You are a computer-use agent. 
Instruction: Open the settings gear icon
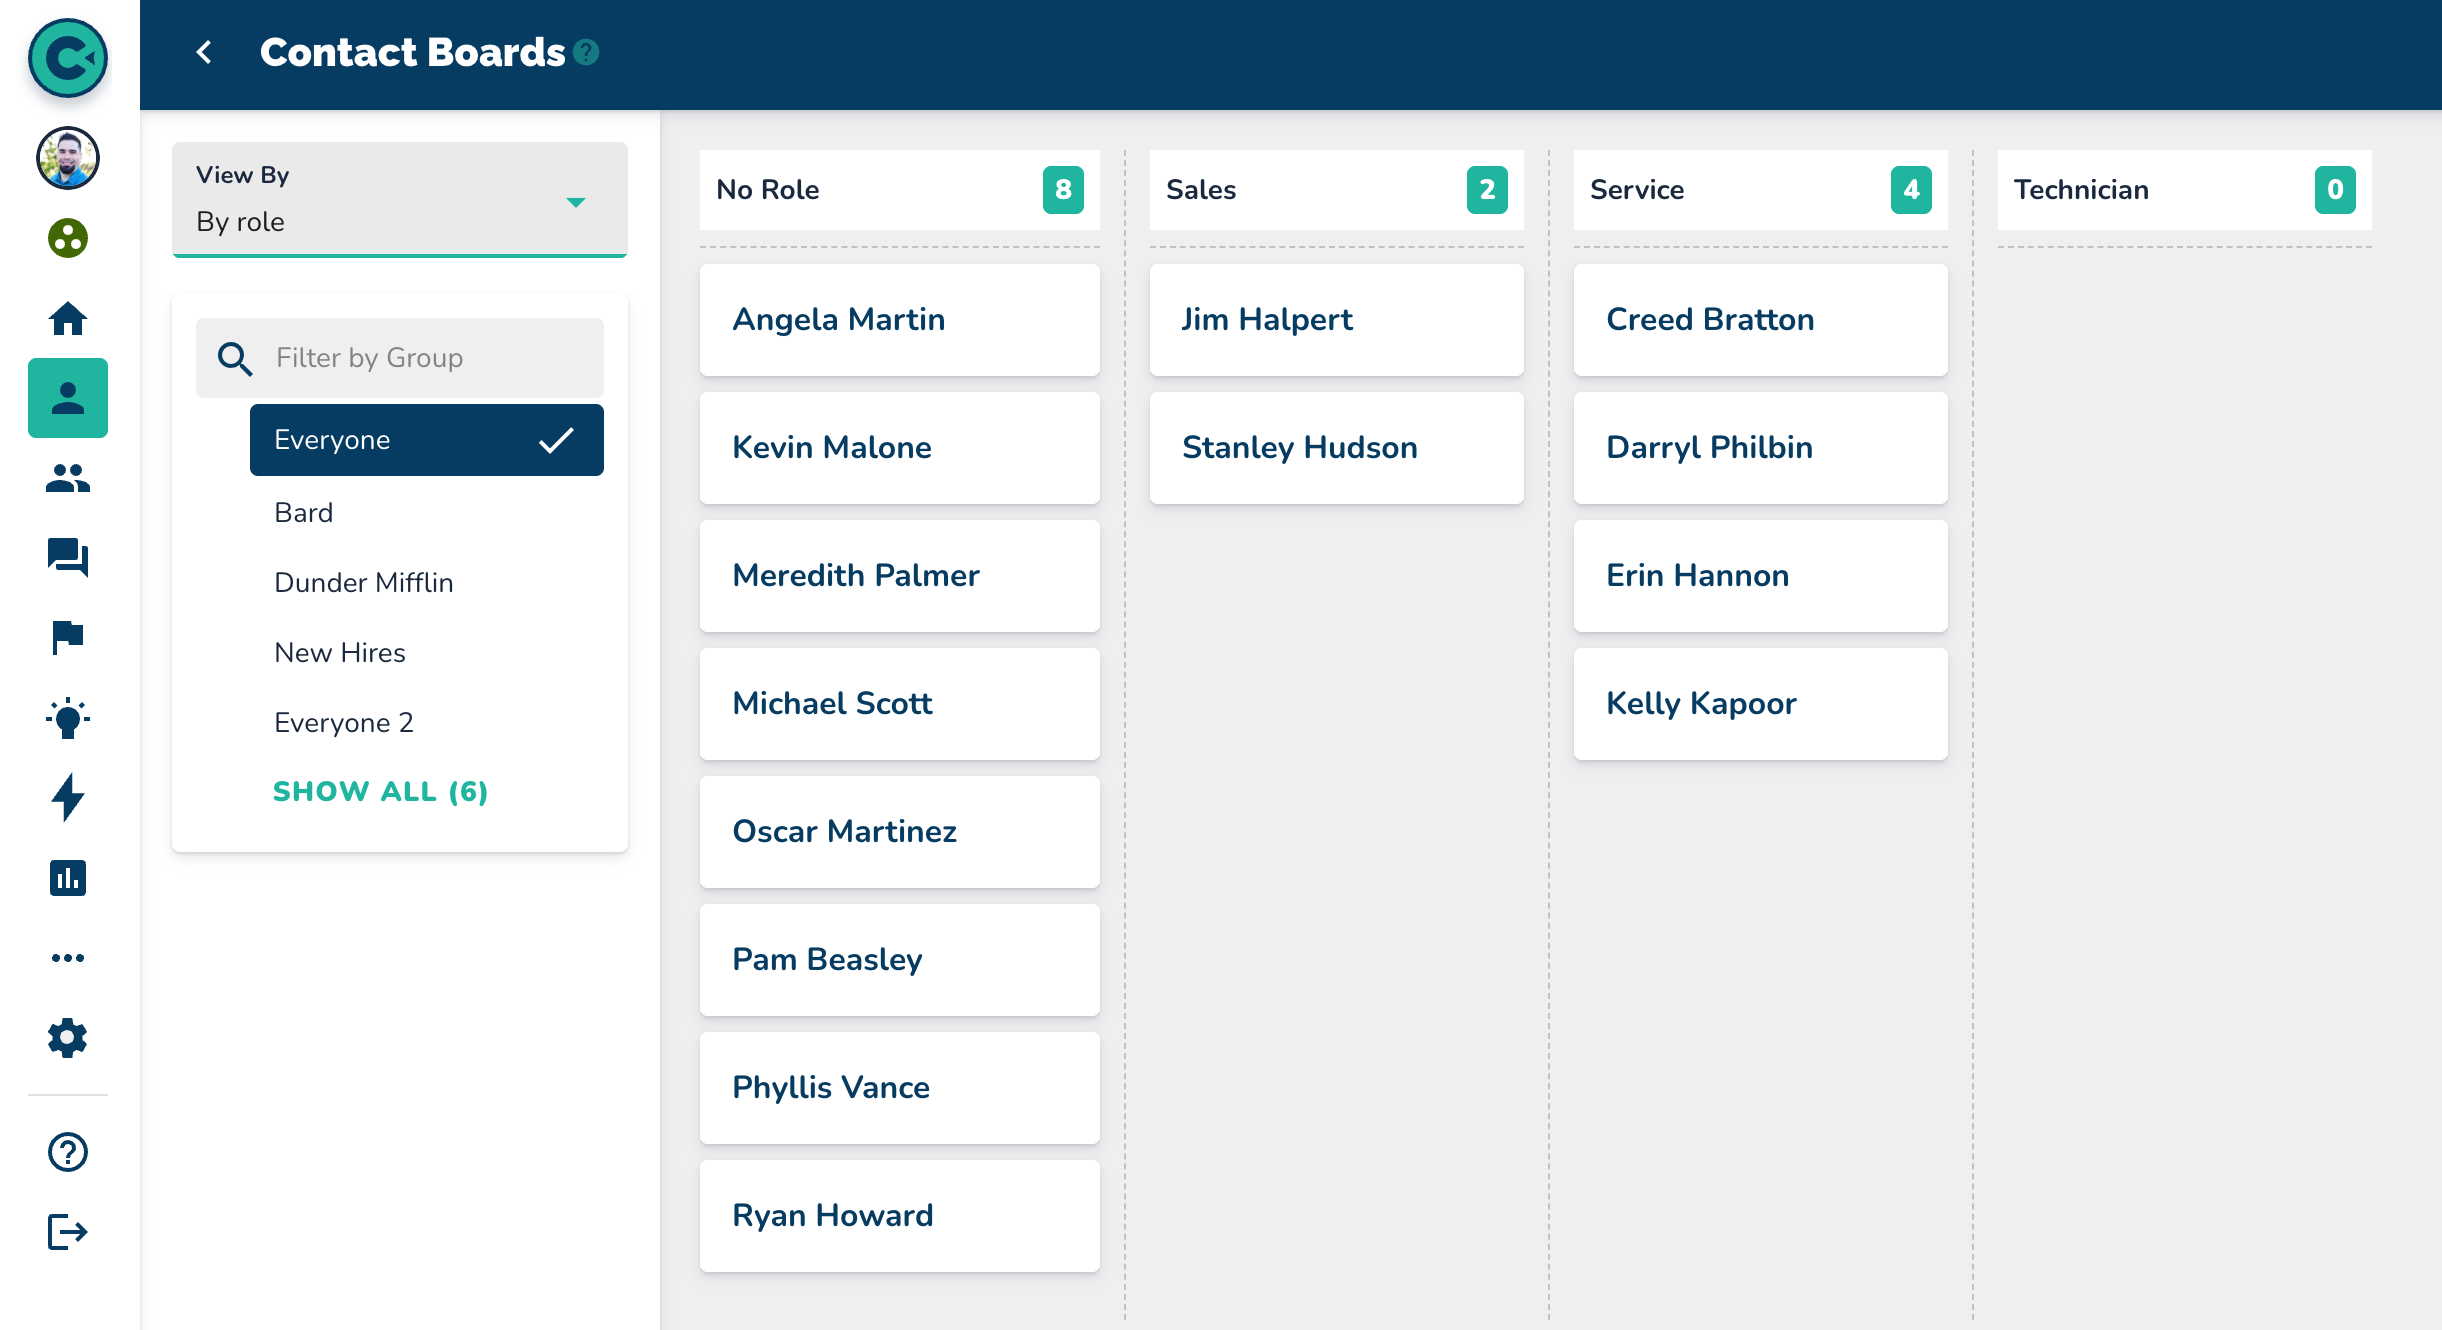point(68,1038)
